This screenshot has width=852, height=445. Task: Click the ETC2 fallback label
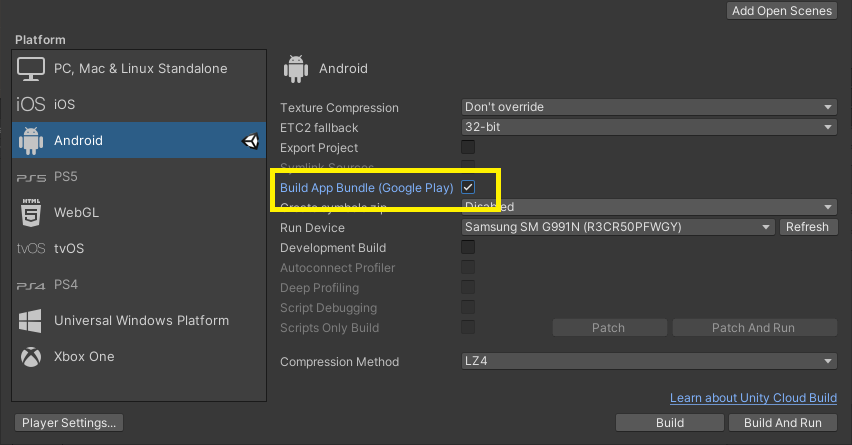pyautogui.click(x=319, y=128)
